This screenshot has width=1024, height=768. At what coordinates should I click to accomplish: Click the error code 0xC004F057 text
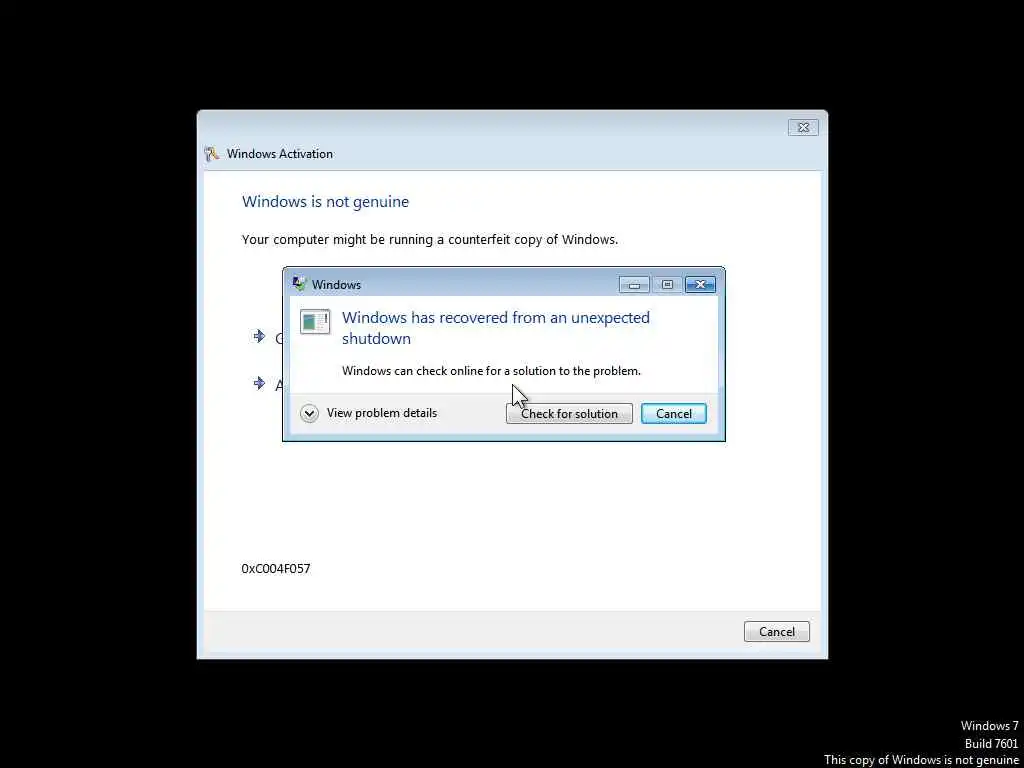pos(276,568)
